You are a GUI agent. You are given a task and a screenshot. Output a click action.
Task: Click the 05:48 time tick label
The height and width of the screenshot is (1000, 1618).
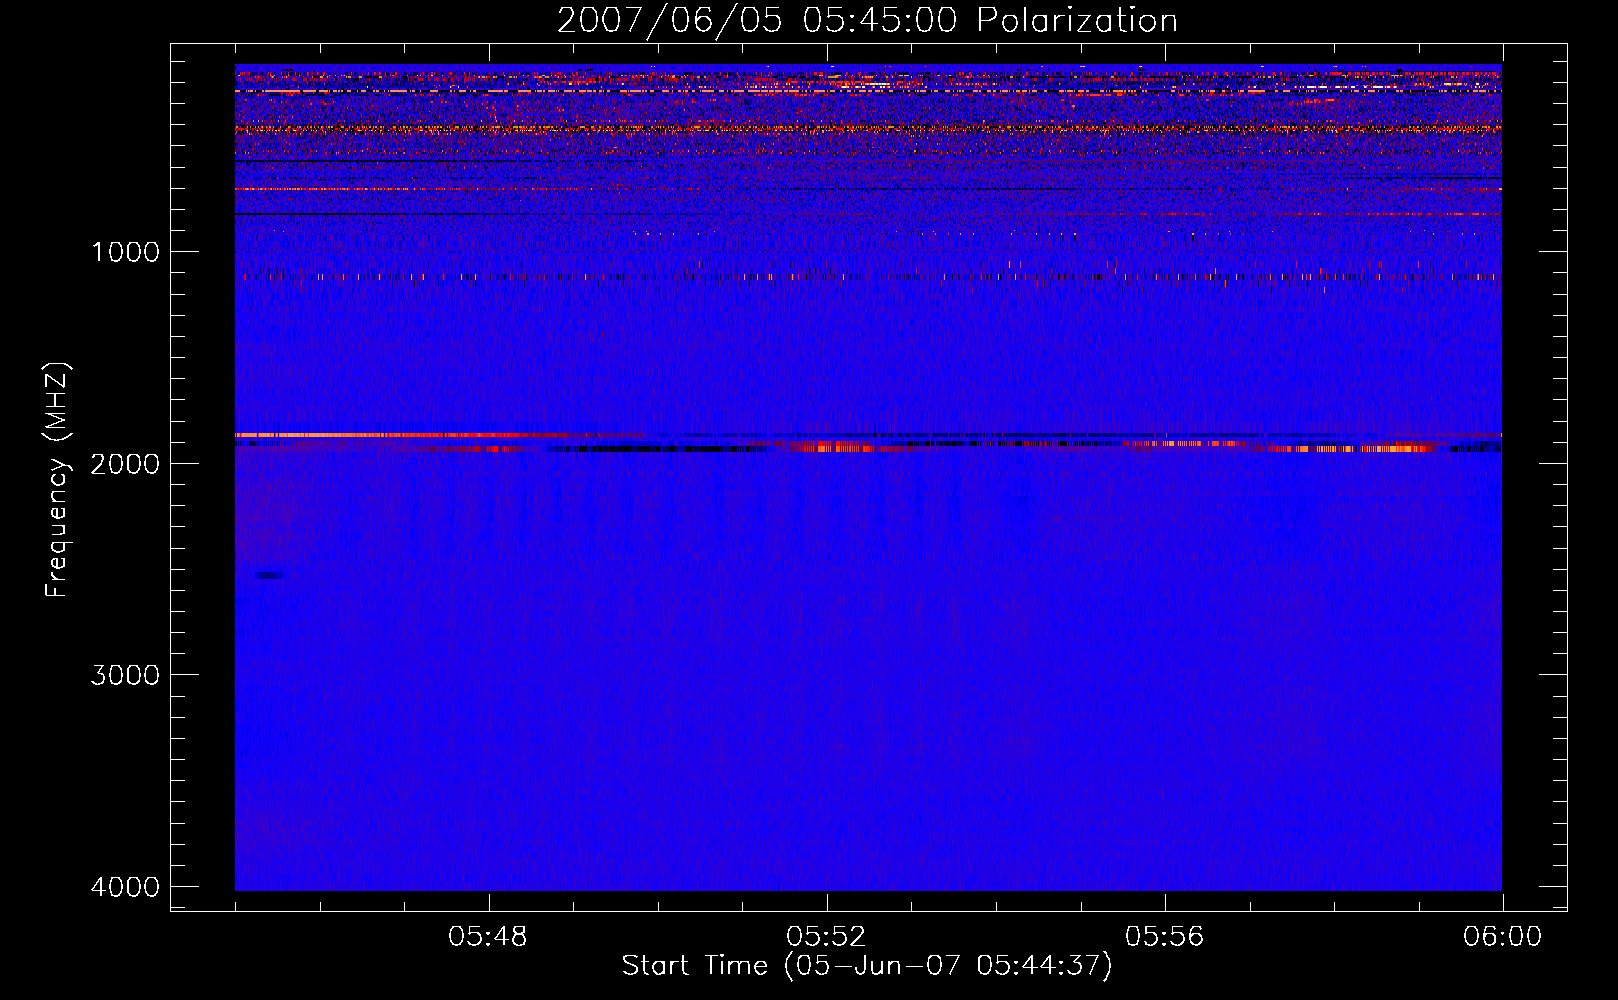488,937
